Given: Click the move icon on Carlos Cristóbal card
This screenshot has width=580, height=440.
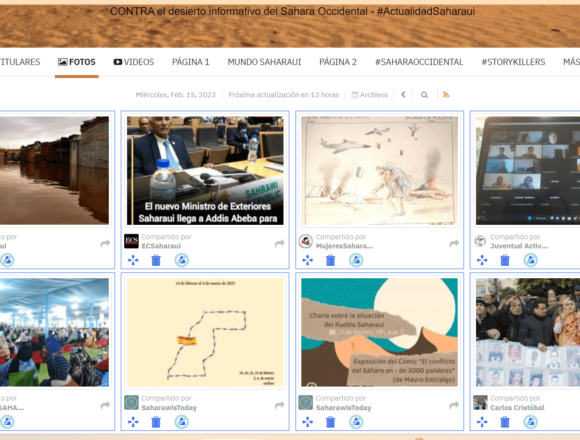Looking at the screenshot, I should 482,422.
